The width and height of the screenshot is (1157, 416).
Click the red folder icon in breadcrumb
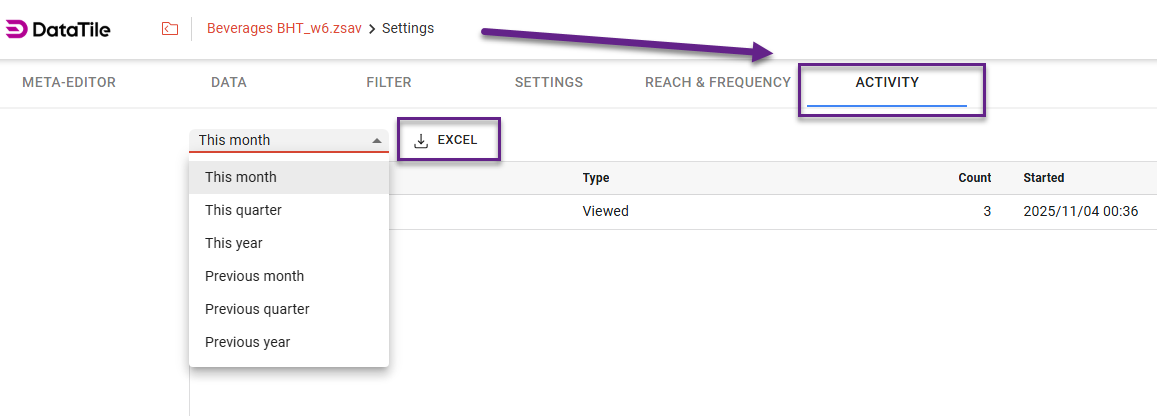(x=169, y=29)
